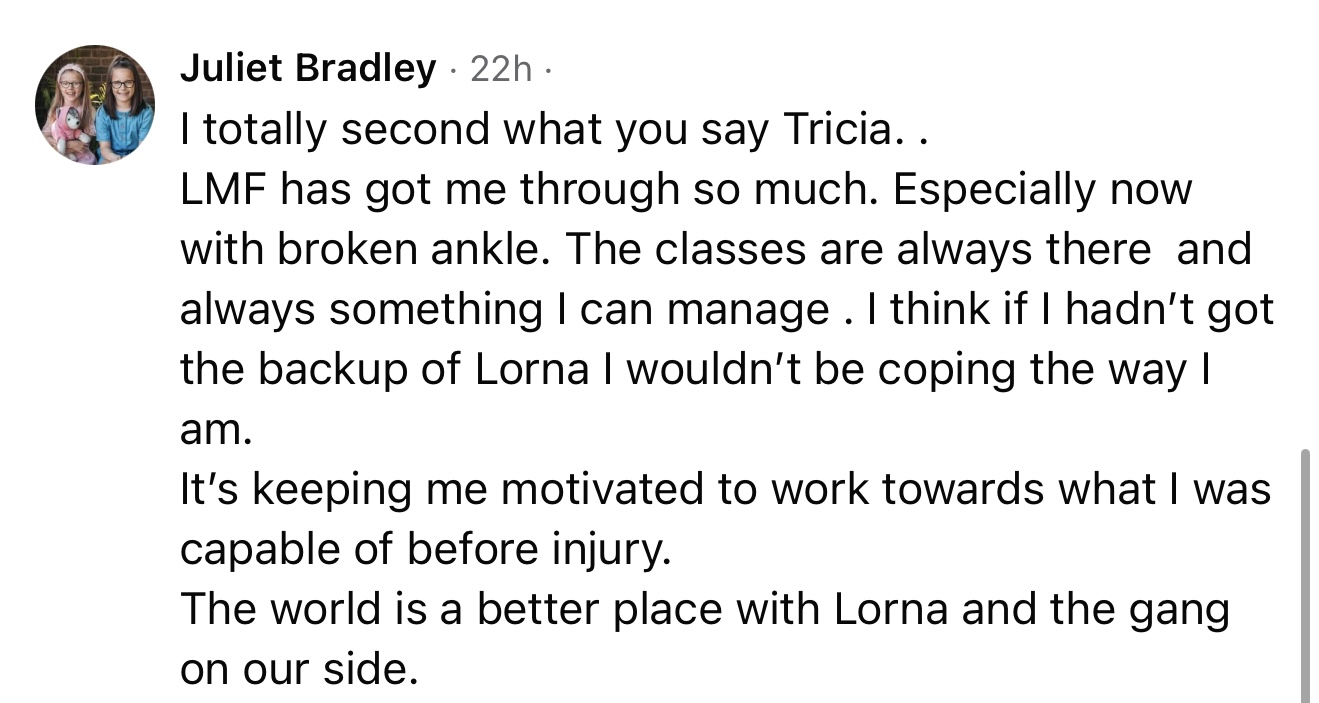The width and height of the screenshot is (1319, 703).
Task: Click 'Lorna' in 'Lorna and the gang'
Action: coord(891,609)
